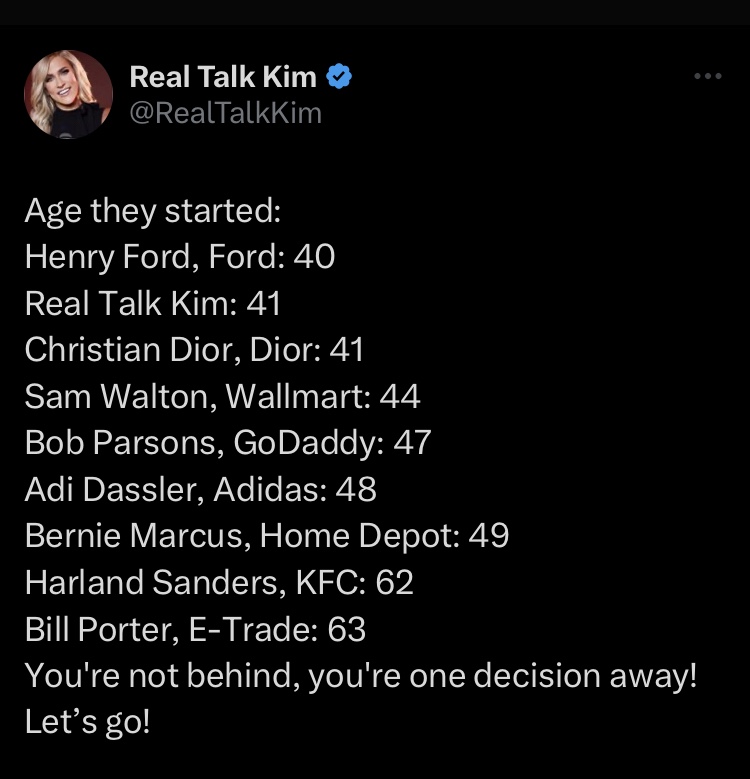
Task: Click the 'Adi Dassler, Adidas: 48' line
Action: tap(200, 489)
